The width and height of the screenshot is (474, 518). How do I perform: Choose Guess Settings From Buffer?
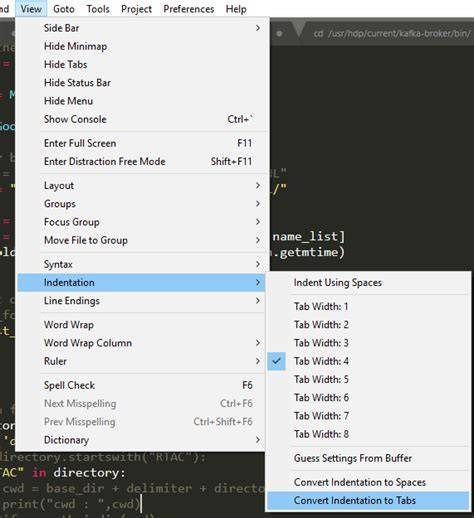368,458
